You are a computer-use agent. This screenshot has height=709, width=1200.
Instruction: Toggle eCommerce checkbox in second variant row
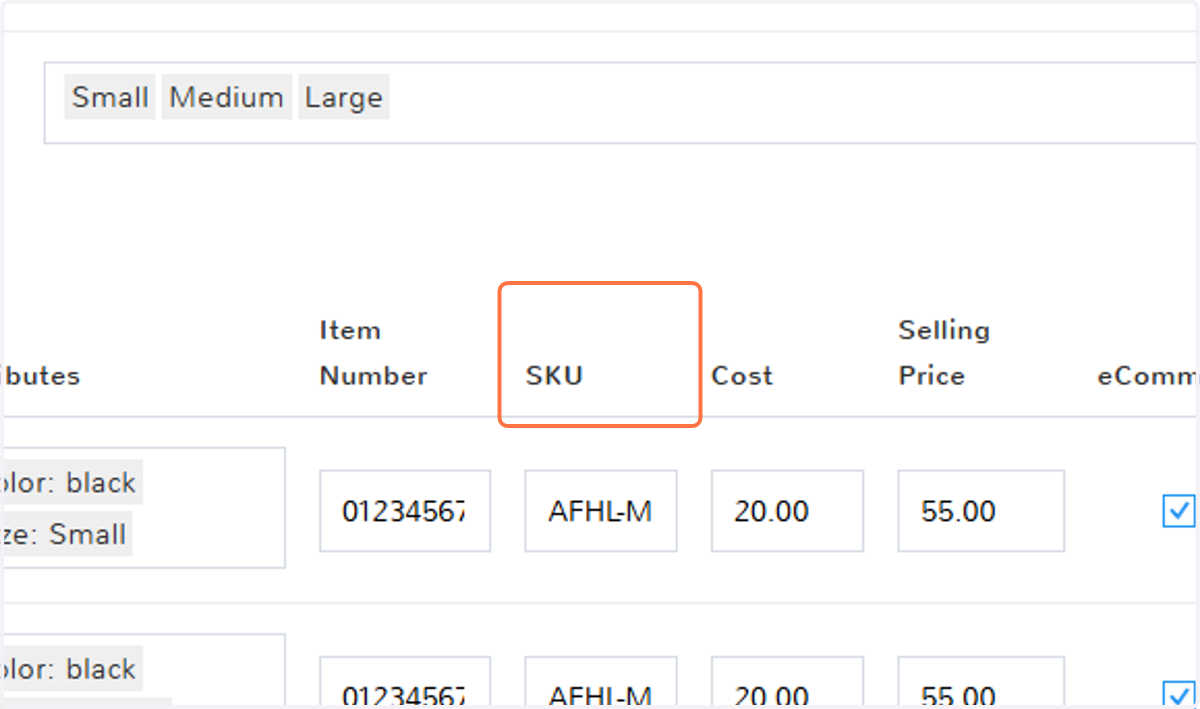click(1179, 694)
